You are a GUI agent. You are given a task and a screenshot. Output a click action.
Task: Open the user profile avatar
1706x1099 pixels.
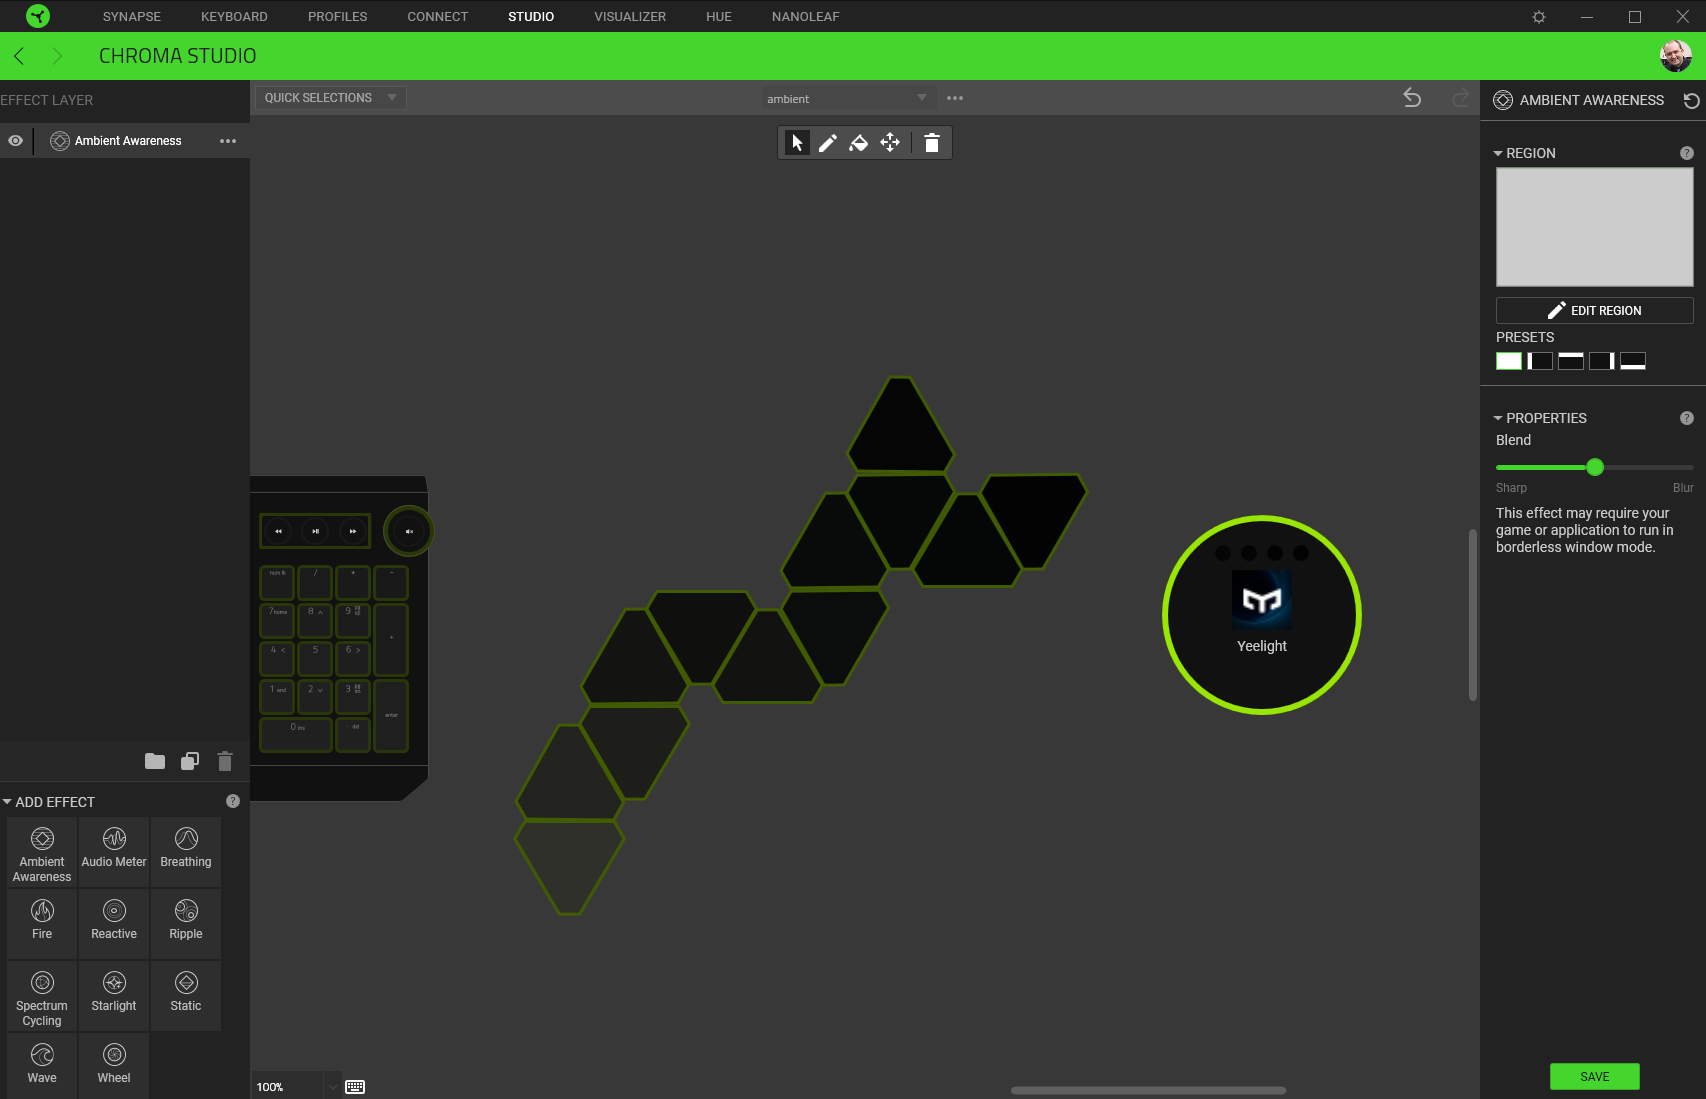[x=1676, y=56]
